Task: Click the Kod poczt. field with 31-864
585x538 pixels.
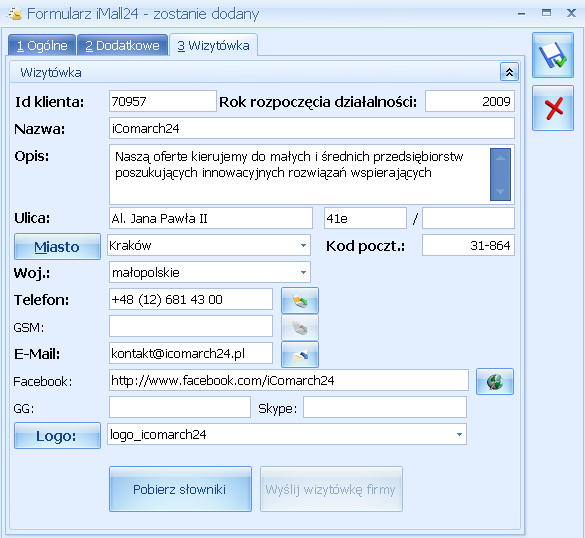Action: coord(468,245)
